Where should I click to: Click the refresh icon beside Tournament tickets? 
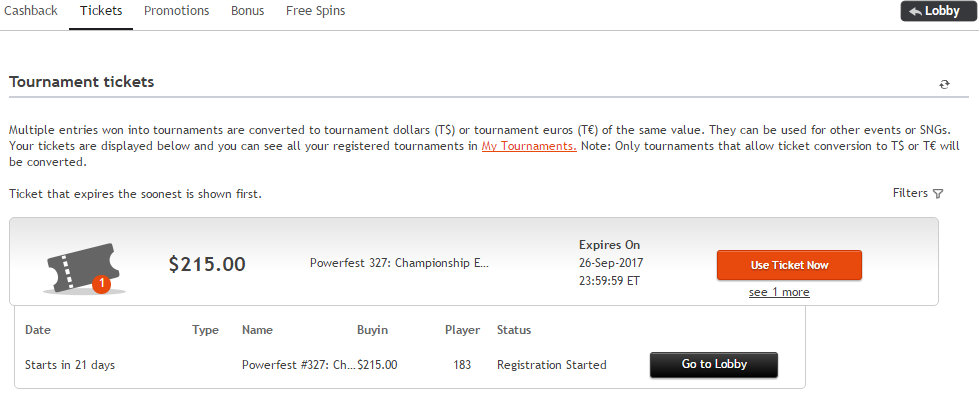point(944,84)
